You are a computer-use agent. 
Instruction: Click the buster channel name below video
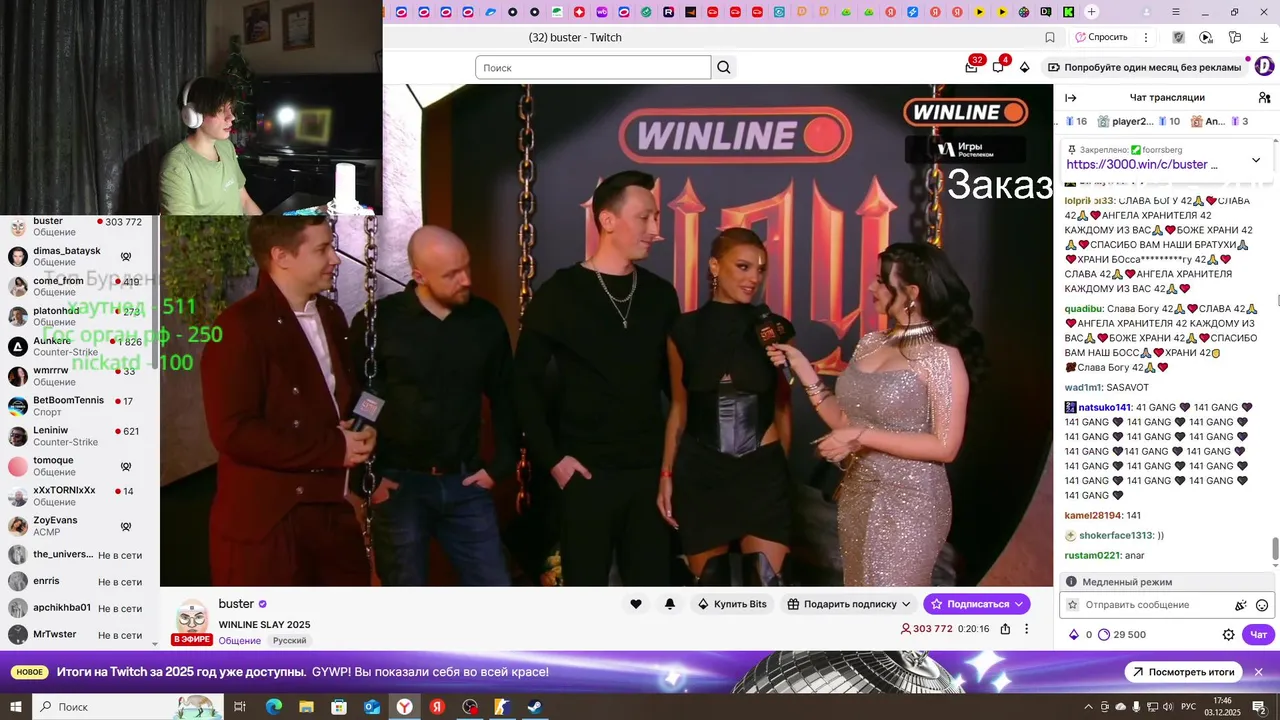[x=236, y=604]
